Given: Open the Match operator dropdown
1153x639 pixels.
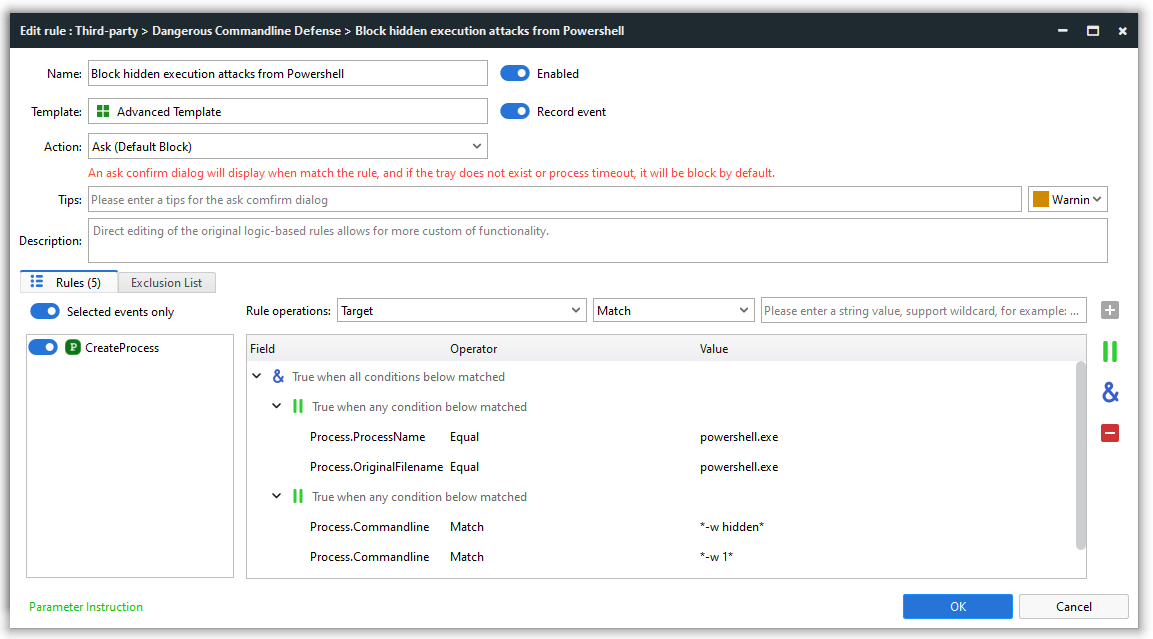Looking at the screenshot, I should tap(673, 311).
